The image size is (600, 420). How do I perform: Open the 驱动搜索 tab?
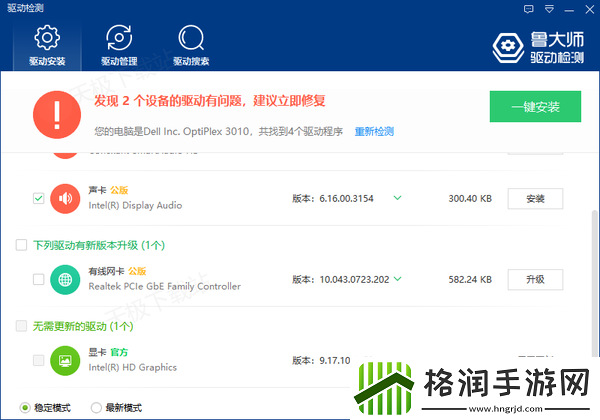pos(191,46)
